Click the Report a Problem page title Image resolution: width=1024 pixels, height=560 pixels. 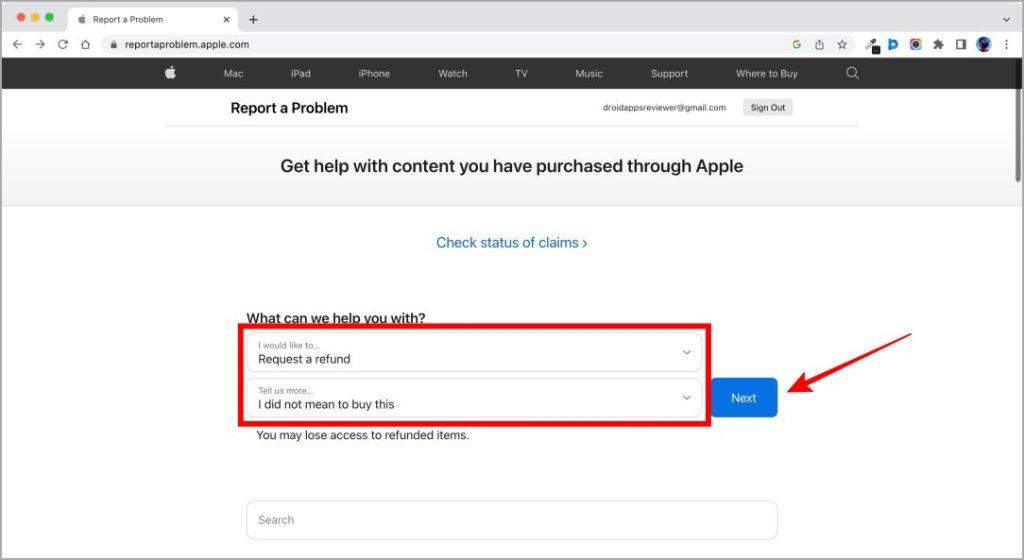289,108
